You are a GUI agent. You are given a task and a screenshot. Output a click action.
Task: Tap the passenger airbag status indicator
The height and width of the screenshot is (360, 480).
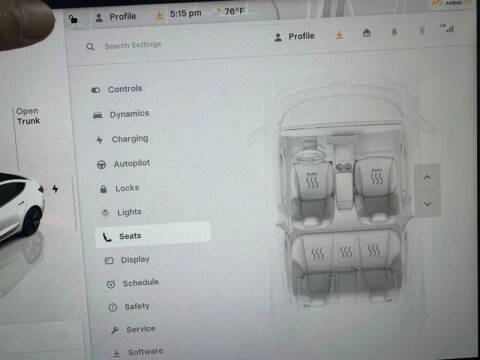coord(451,2)
